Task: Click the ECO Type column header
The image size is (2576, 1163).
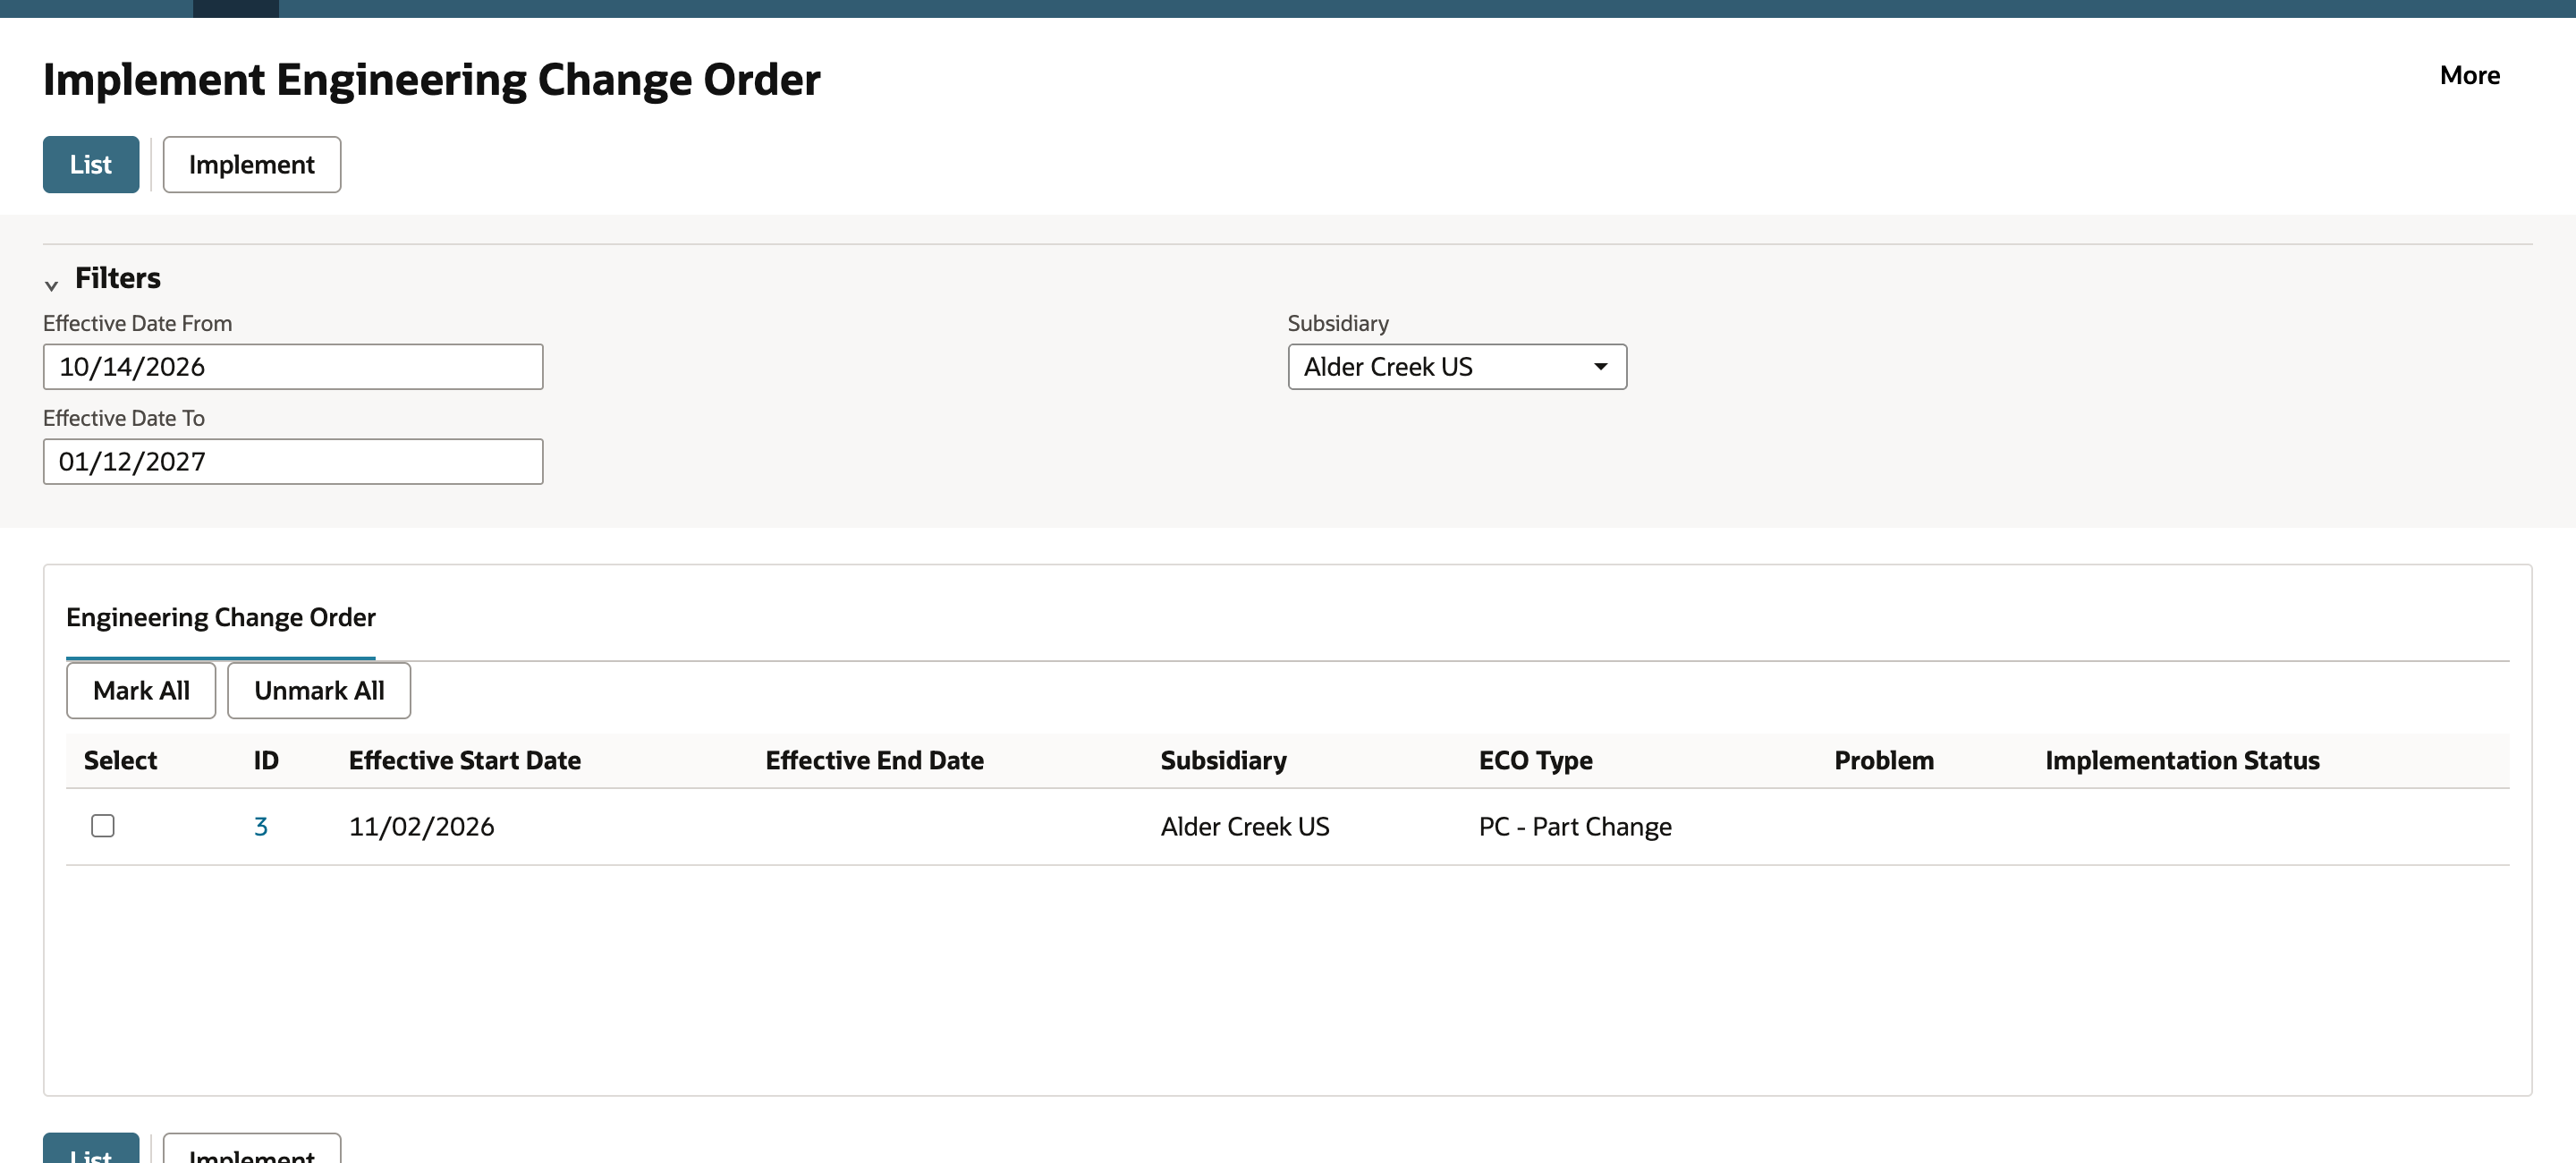Action: [1535, 761]
